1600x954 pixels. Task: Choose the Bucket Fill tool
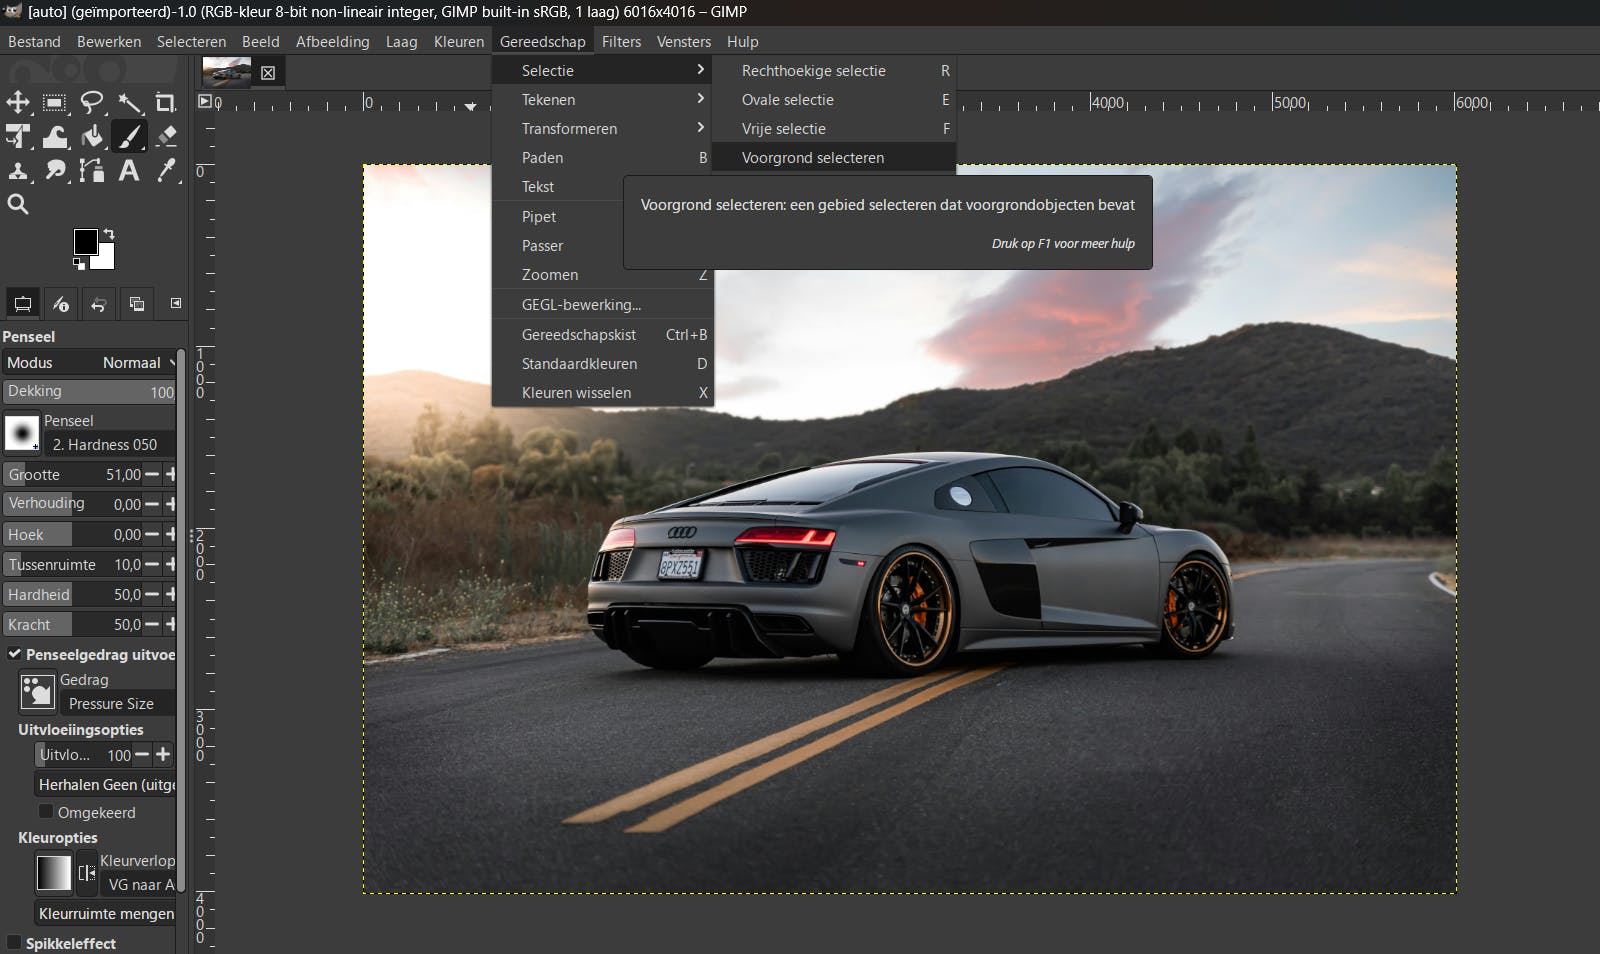point(92,136)
